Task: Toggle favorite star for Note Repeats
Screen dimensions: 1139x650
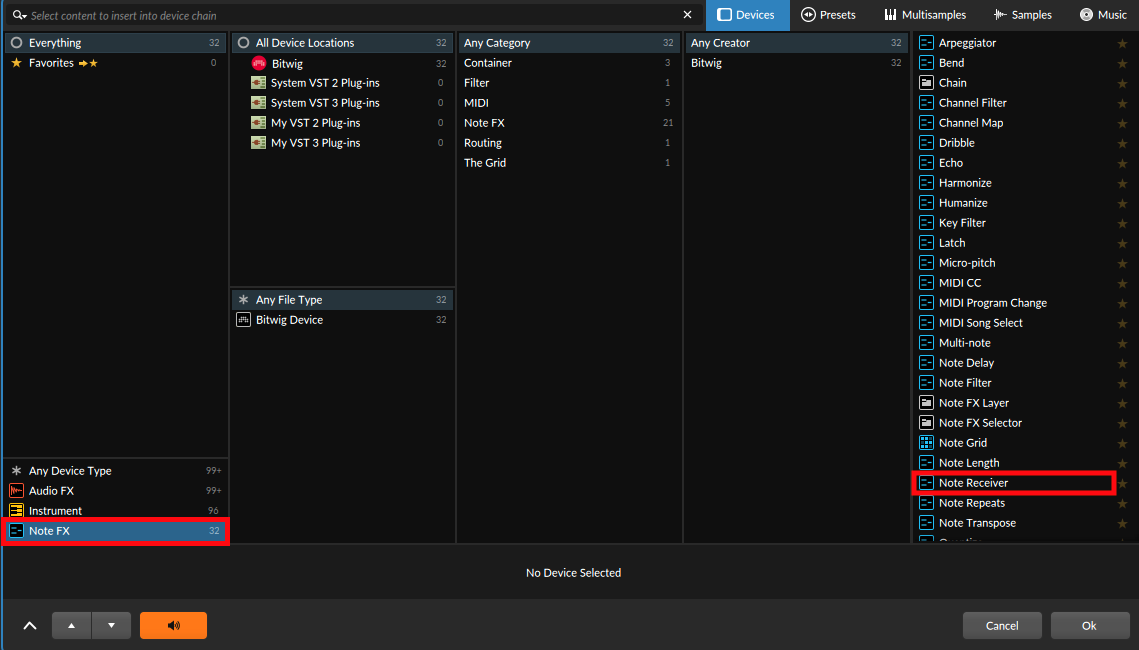Action: [x=1122, y=503]
